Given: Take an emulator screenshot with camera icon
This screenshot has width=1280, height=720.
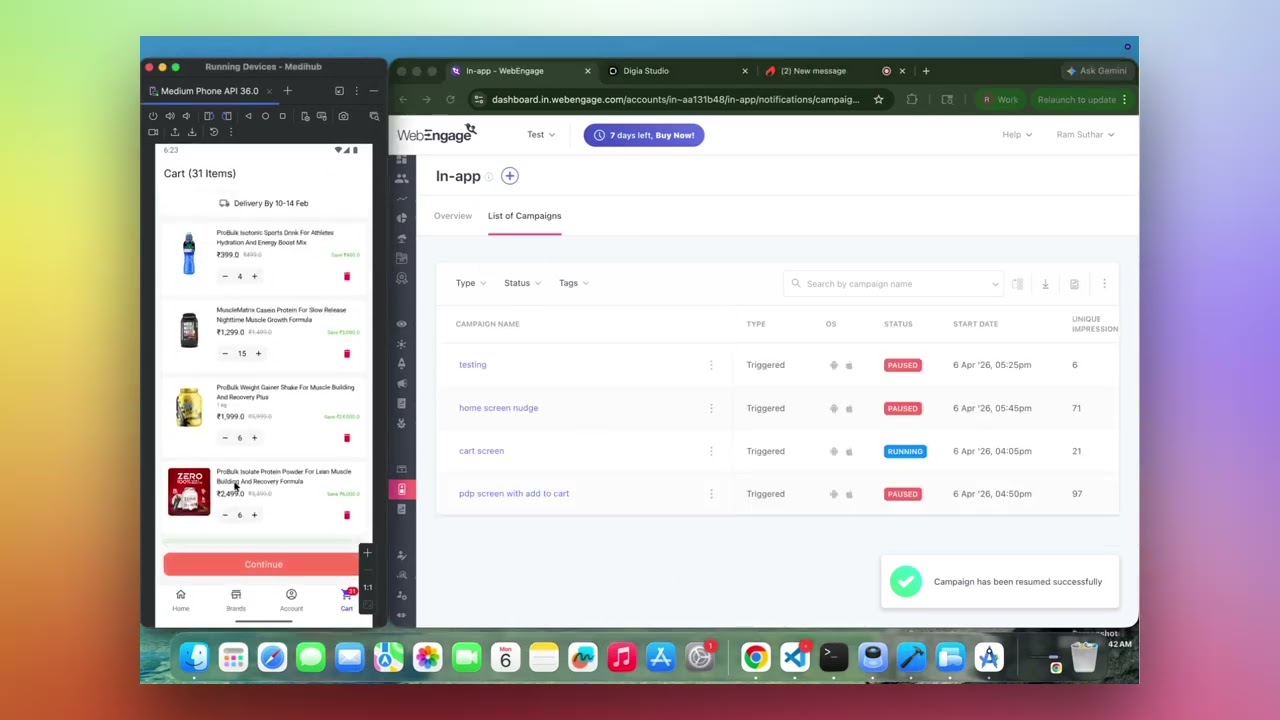Looking at the screenshot, I should (x=343, y=116).
